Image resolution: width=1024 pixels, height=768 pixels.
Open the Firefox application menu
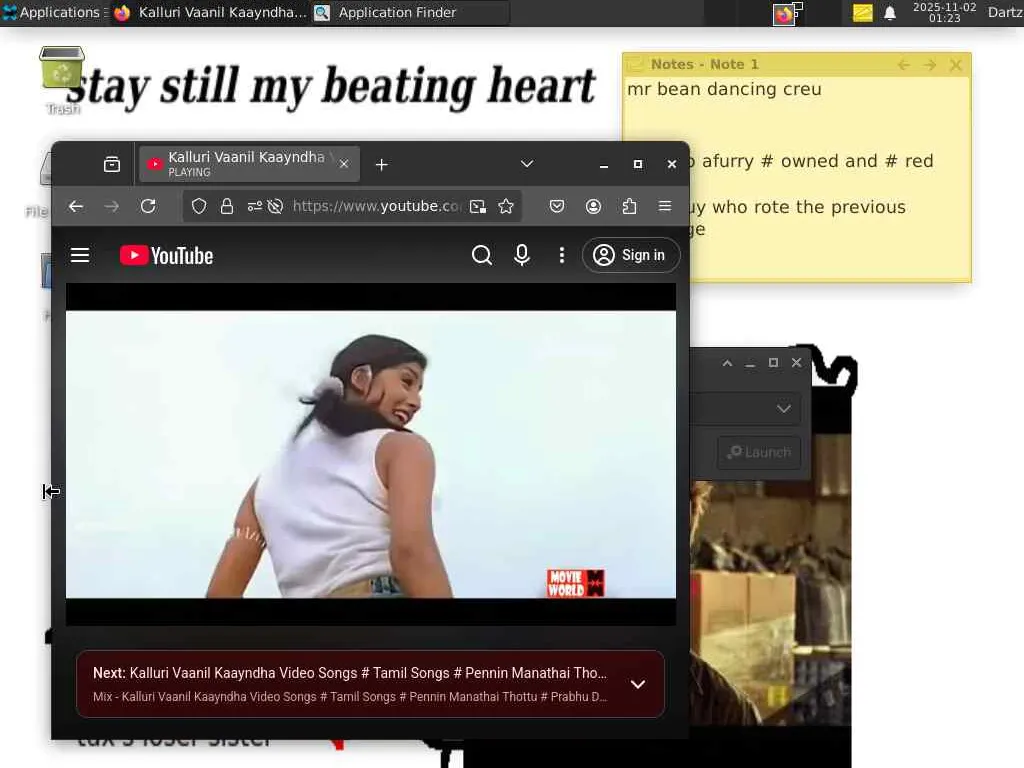(665, 206)
